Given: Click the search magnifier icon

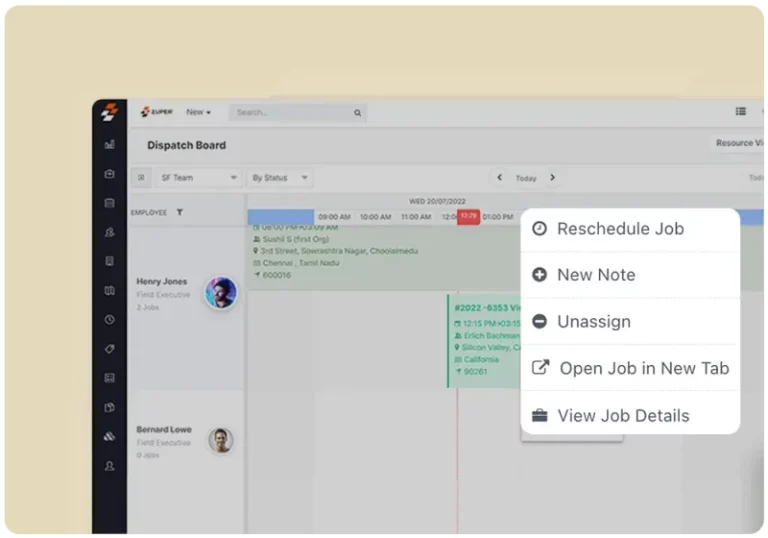Looking at the screenshot, I should coord(358,113).
